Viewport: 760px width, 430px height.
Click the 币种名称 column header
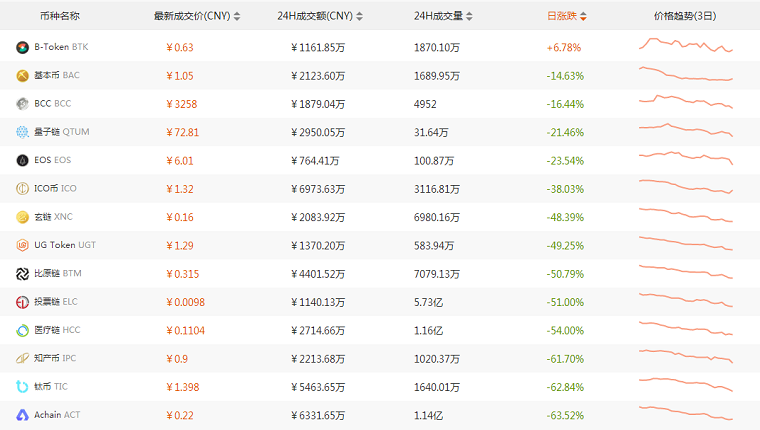pos(60,17)
